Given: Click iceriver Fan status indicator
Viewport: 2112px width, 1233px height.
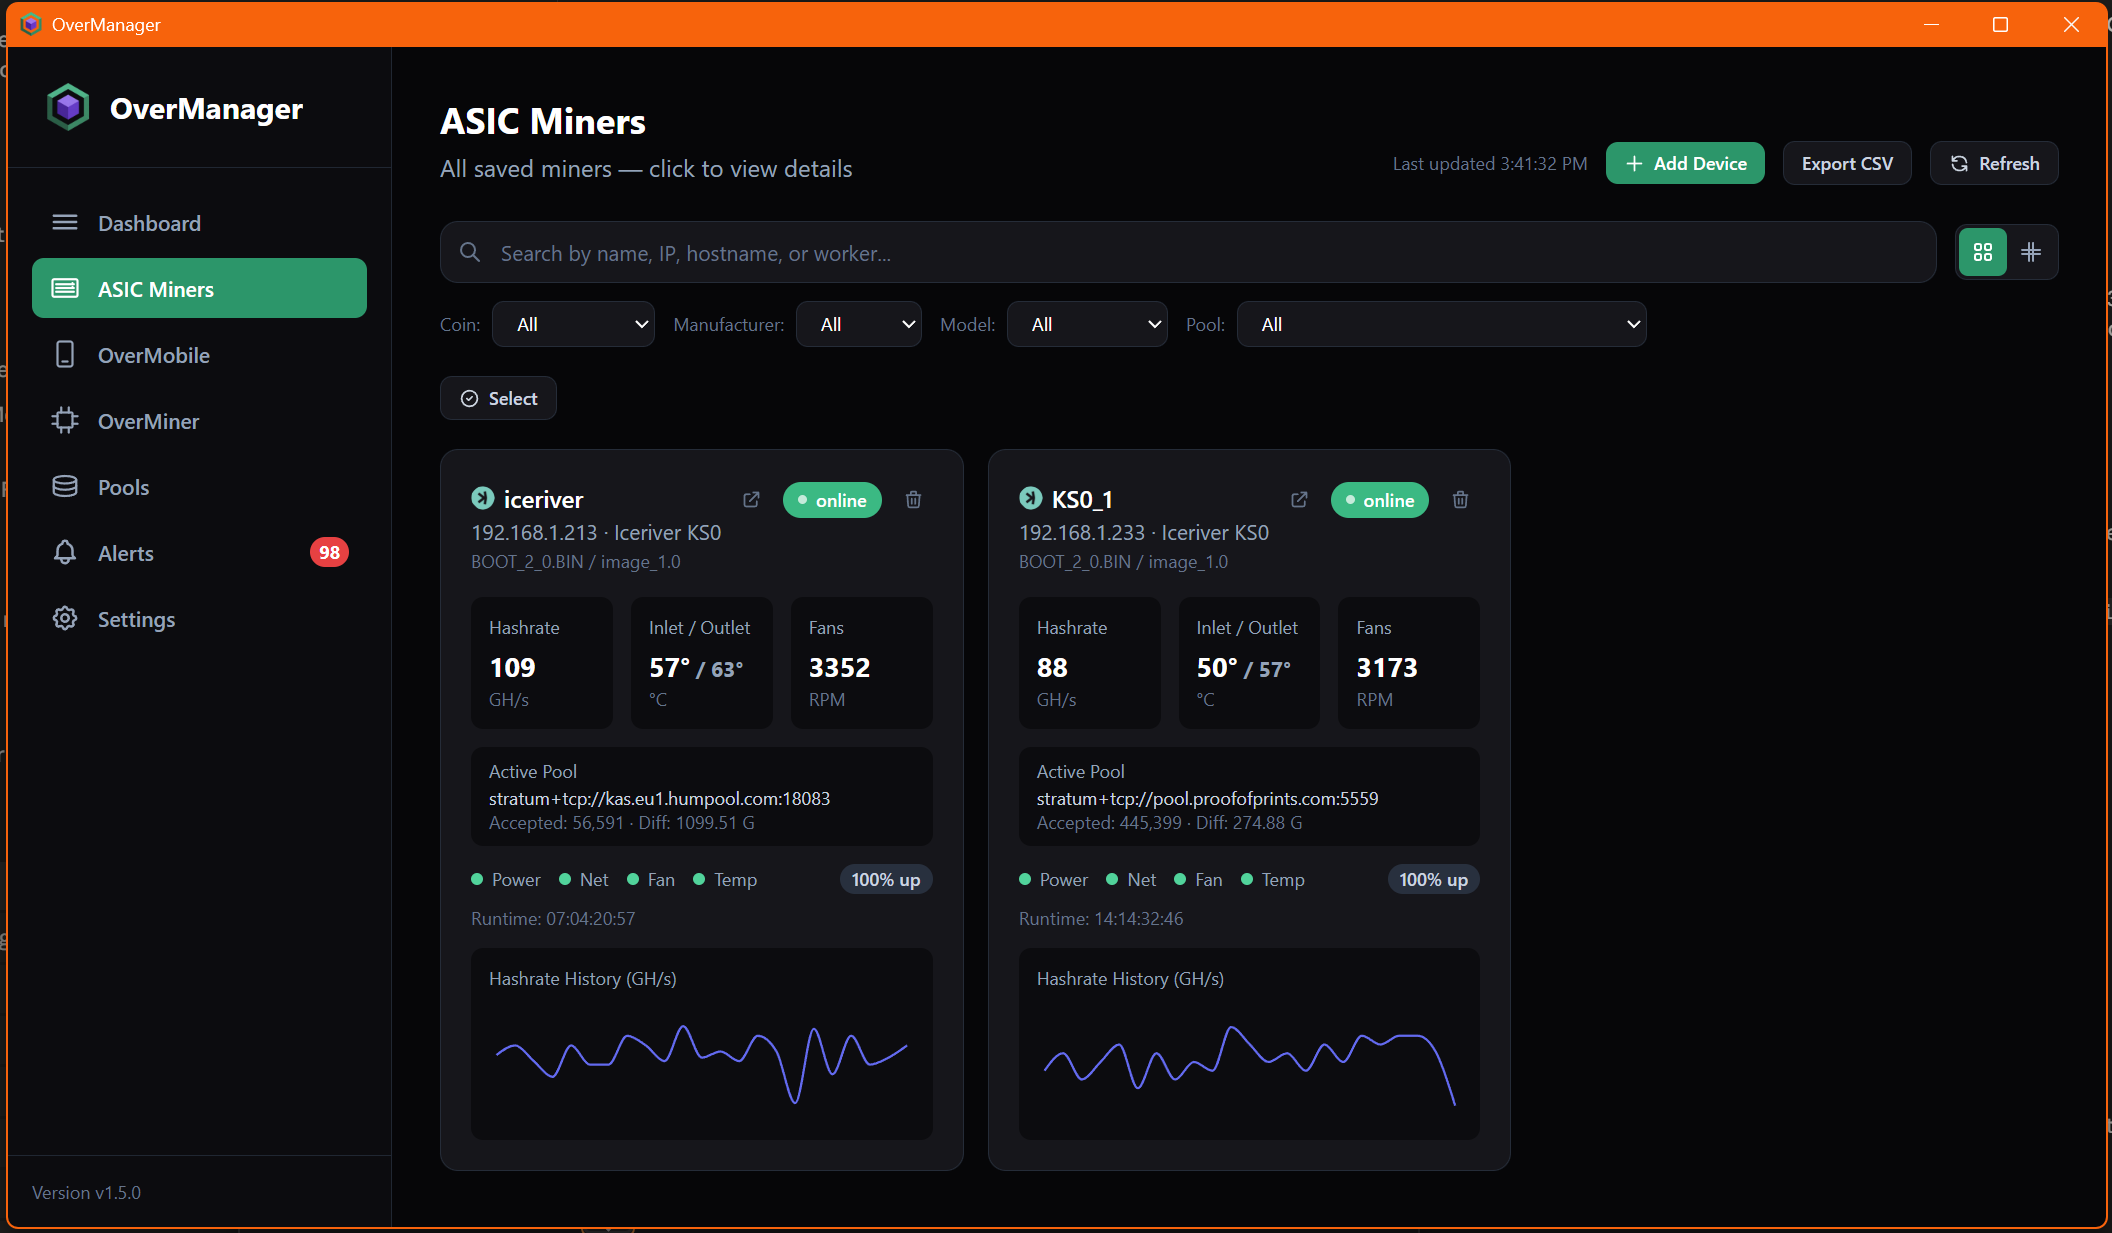Looking at the screenshot, I should (651, 879).
